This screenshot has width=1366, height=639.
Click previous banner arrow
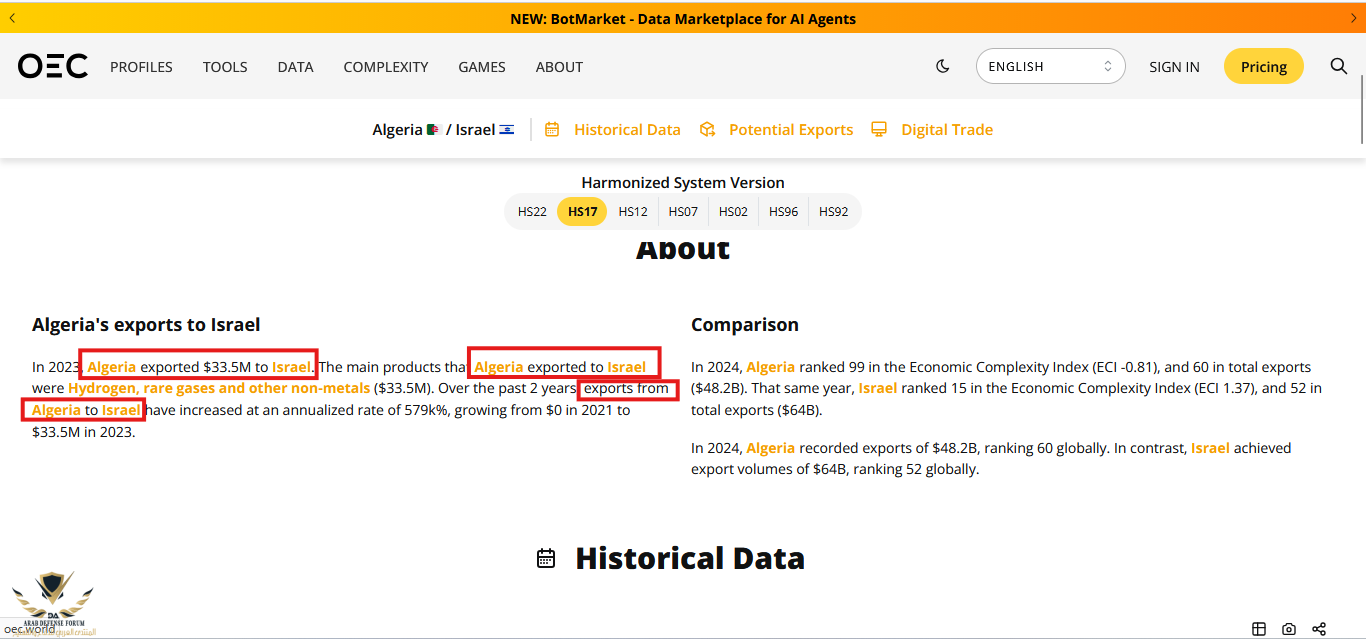(x=12, y=18)
